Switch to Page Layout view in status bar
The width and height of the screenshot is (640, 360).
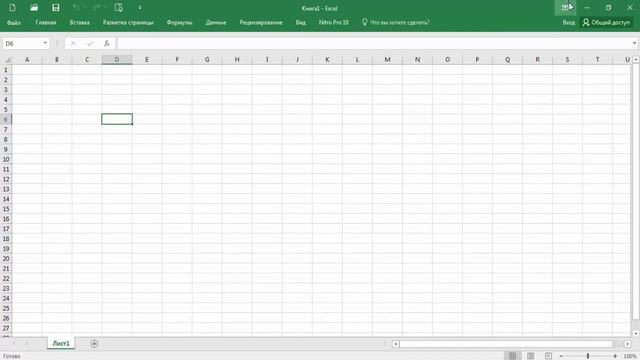[531, 356]
